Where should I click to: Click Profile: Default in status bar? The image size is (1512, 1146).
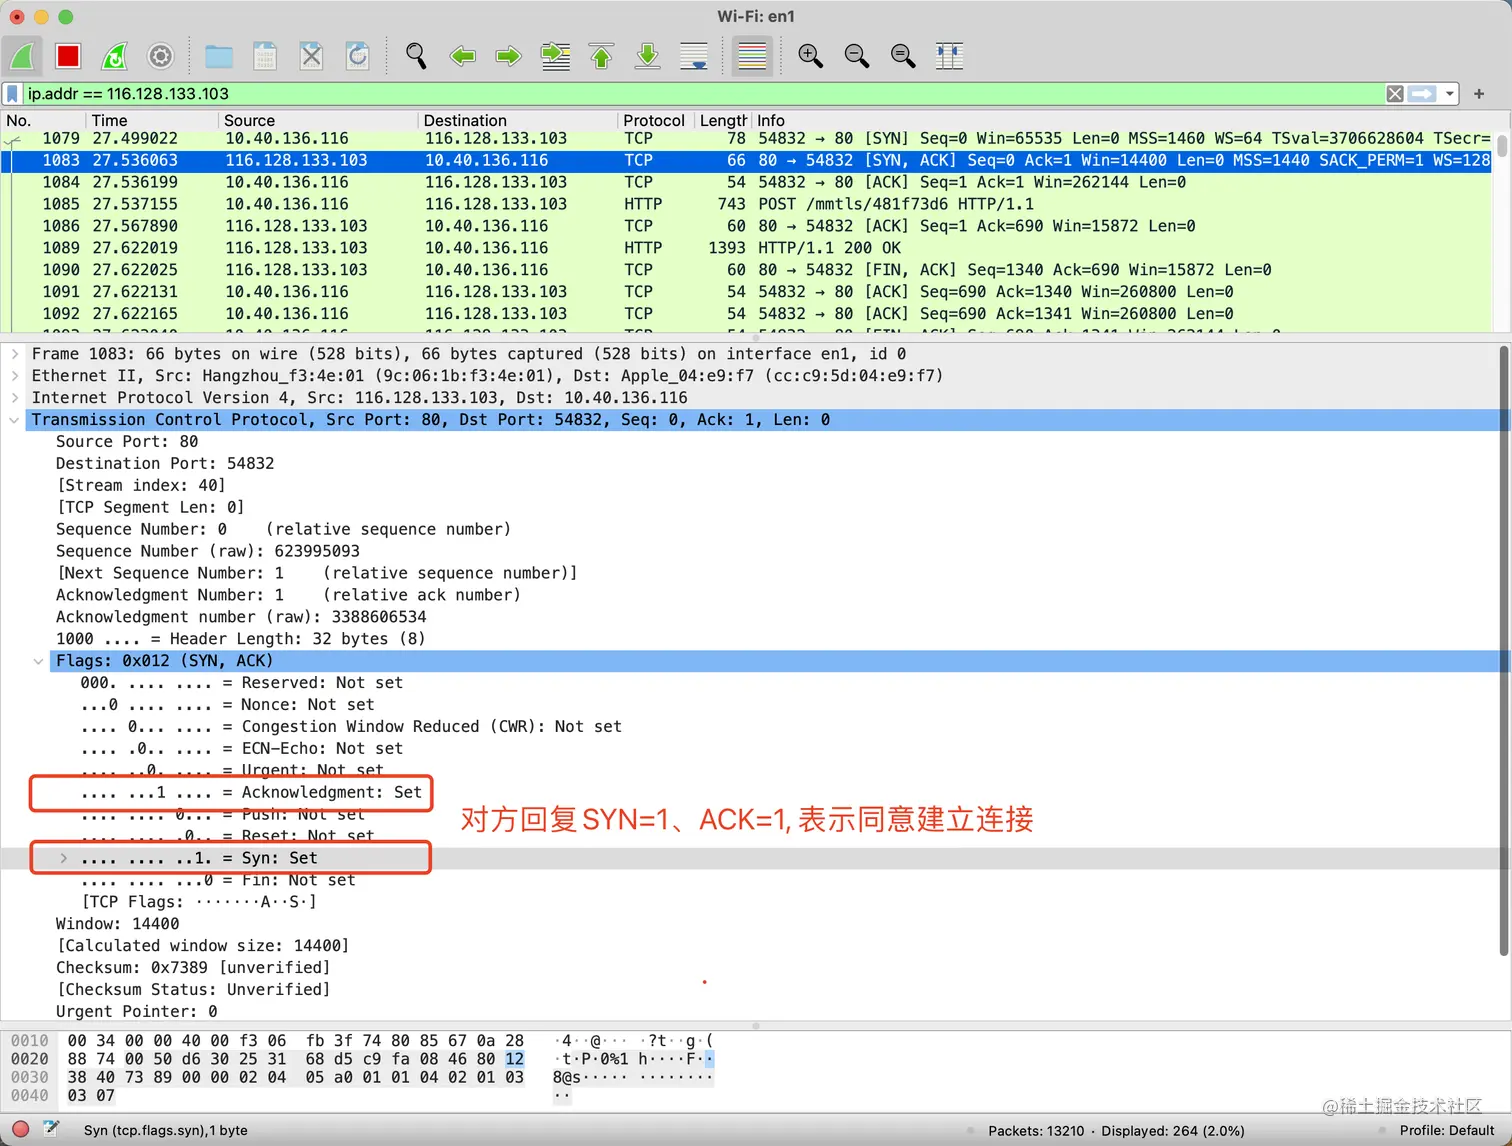coord(1447,1130)
